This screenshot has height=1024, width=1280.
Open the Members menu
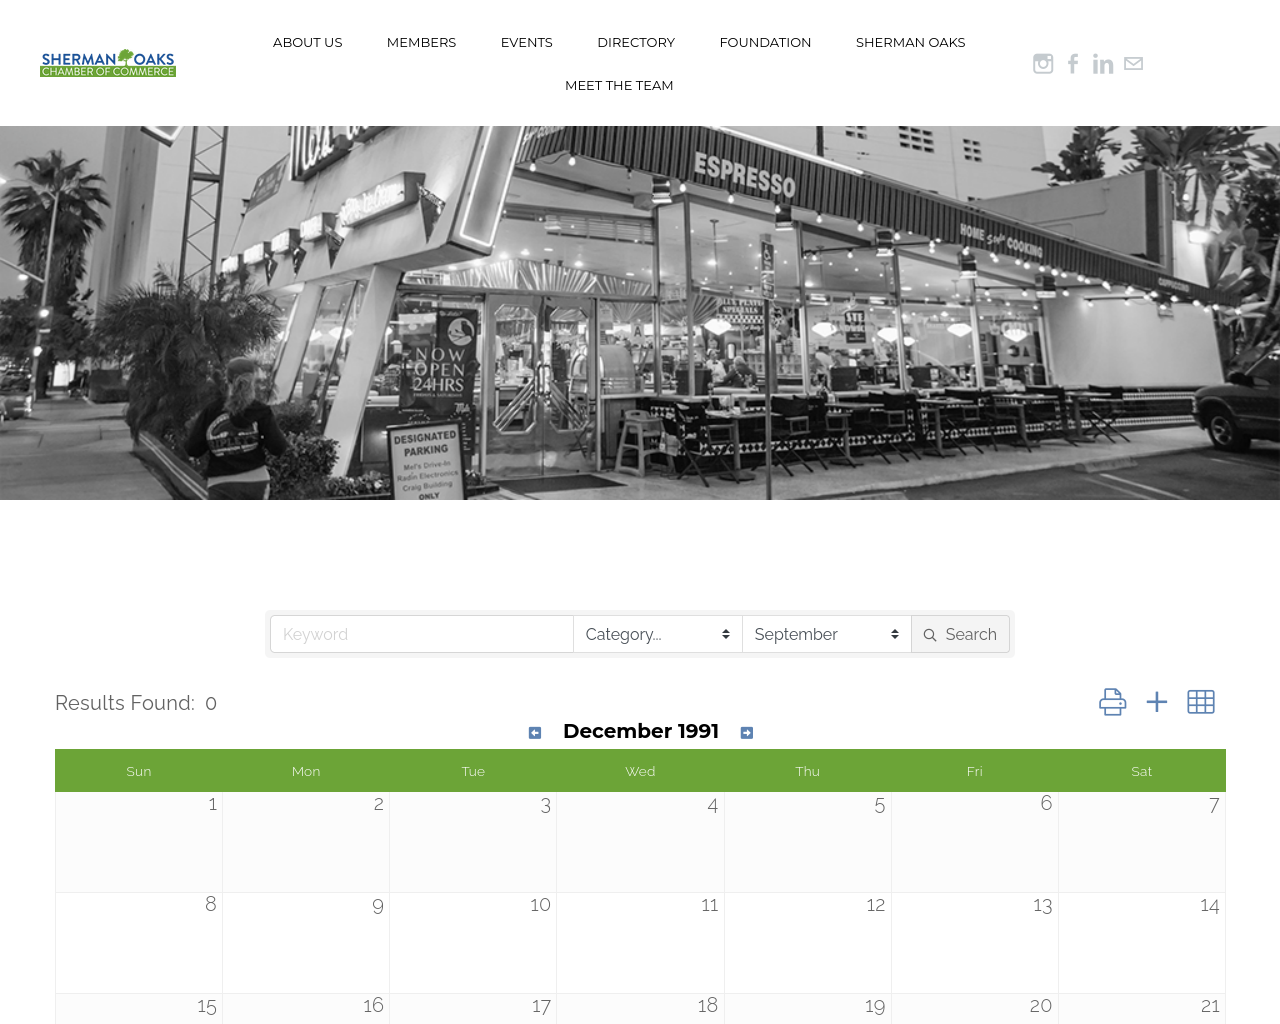pos(421,42)
